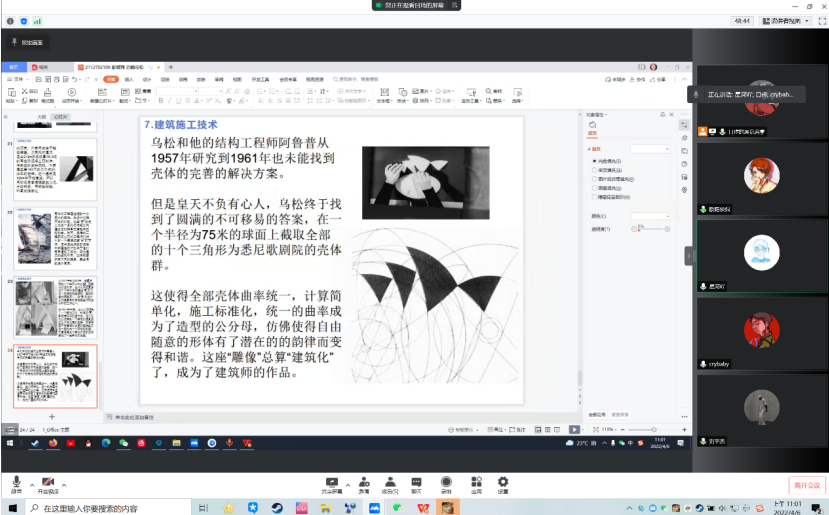This screenshot has height=515, width=829.
Task: Open Windows Start button
Action: pos(13,508)
